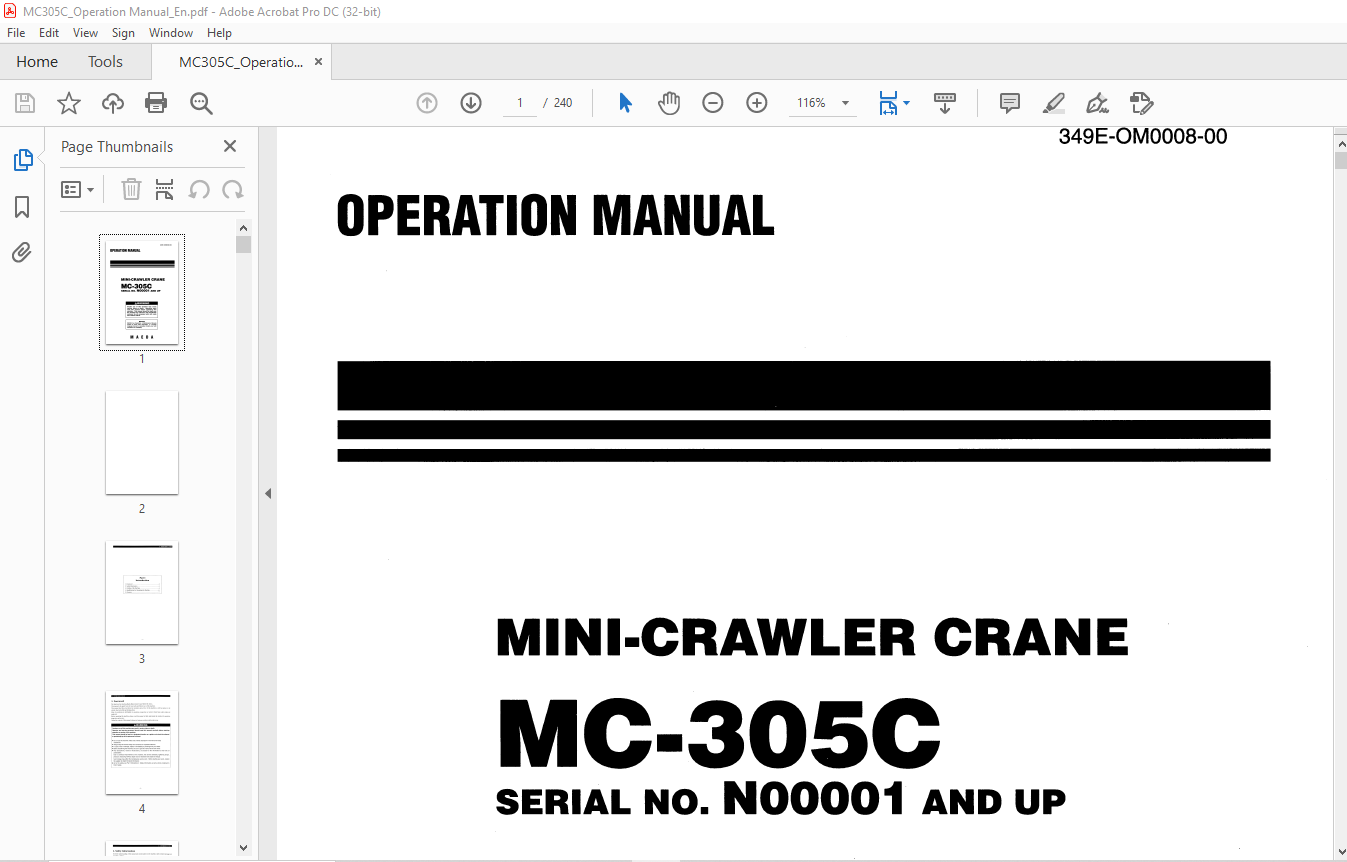Image resolution: width=1347 pixels, height=862 pixels.
Task: Open the Help menu
Action: [219, 33]
